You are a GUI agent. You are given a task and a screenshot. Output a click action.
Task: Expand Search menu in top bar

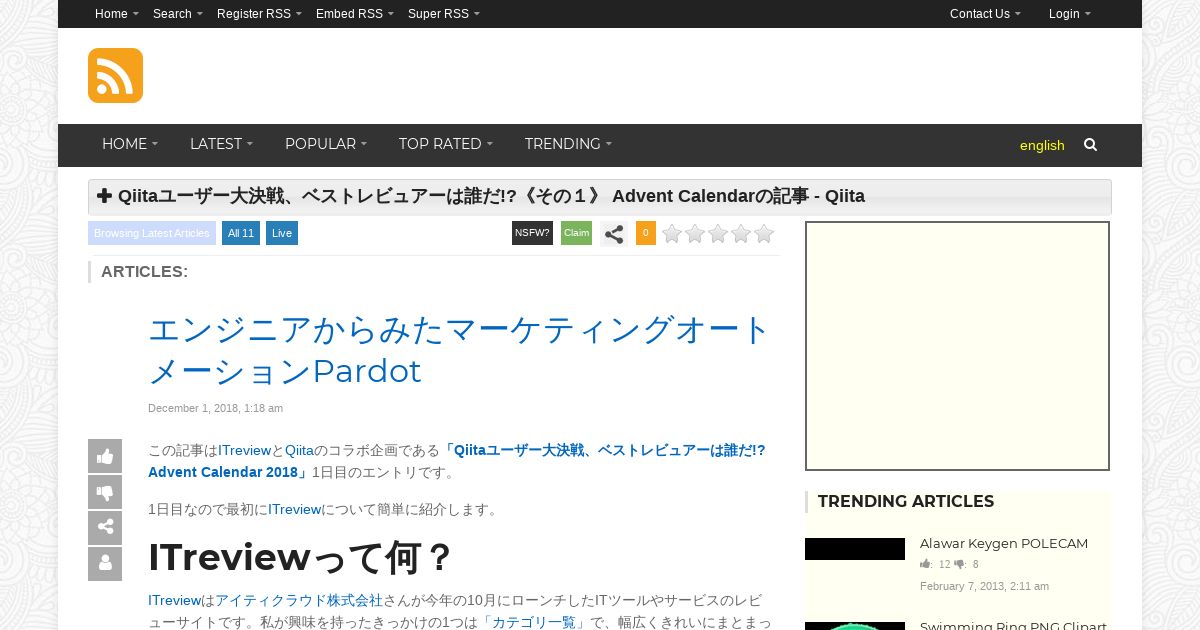tap(178, 14)
